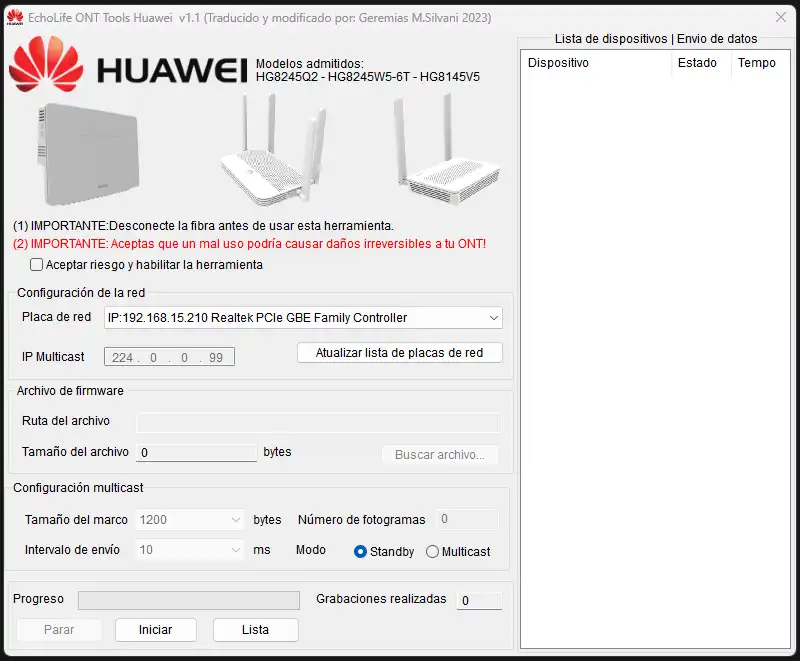Screen dimensions: 800x661
Task: Expand the Tamaño del marco combo box
Action: (189, 520)
